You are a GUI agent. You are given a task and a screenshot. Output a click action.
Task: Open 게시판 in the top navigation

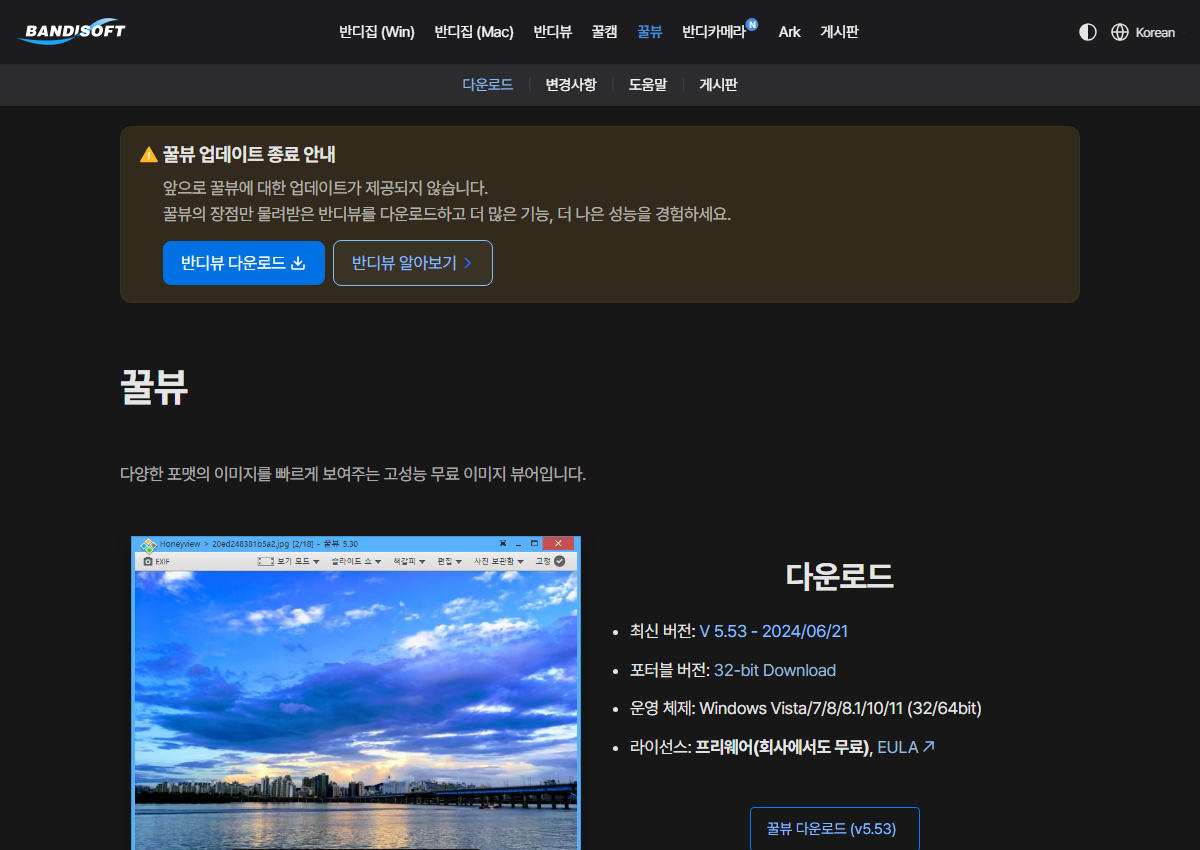839,32
